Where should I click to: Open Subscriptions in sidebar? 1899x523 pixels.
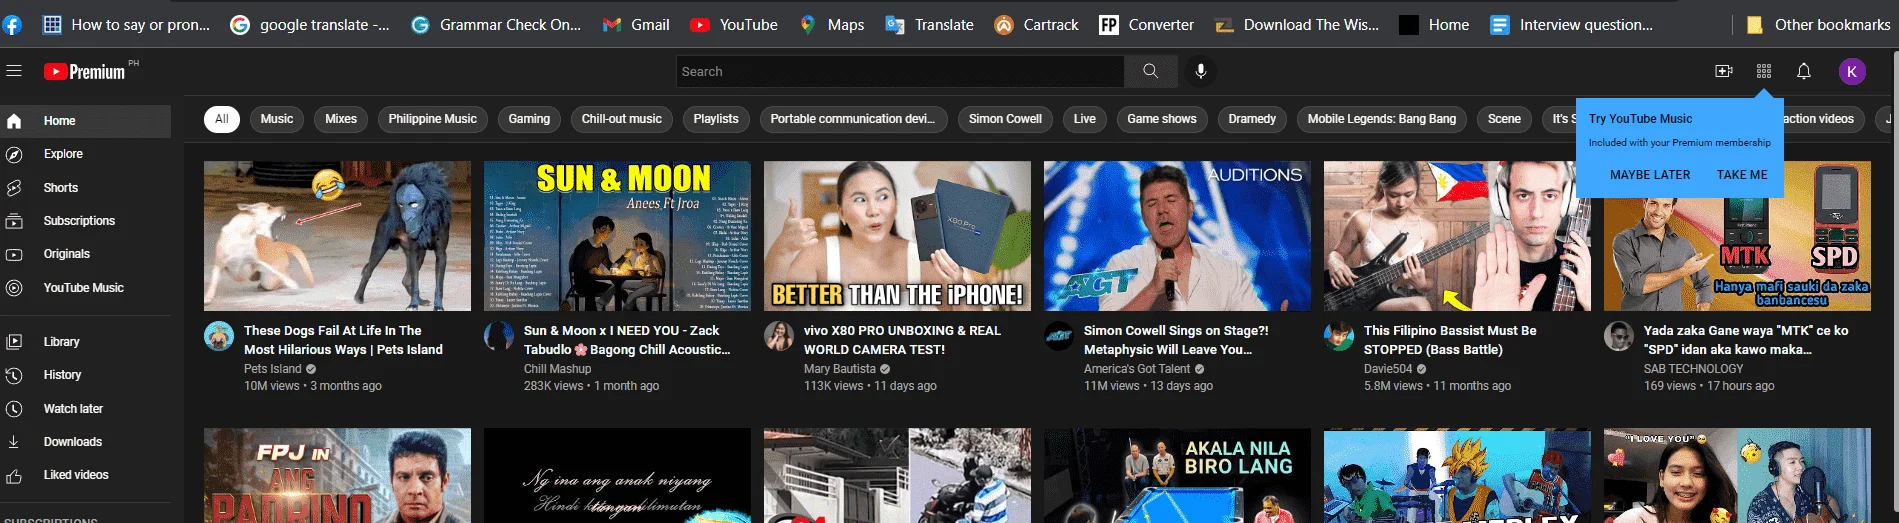pyautogui.click(x=86, y=221)
